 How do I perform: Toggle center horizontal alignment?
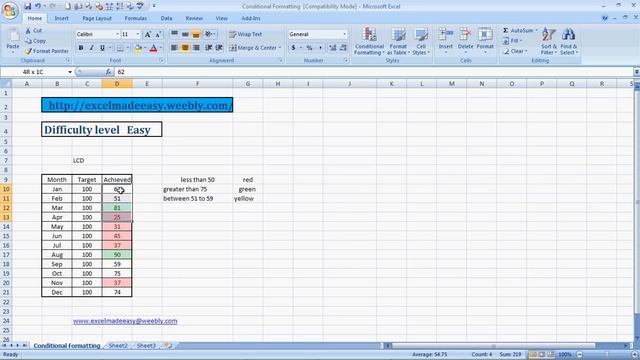pyautogui.click(x=185, y=48)
